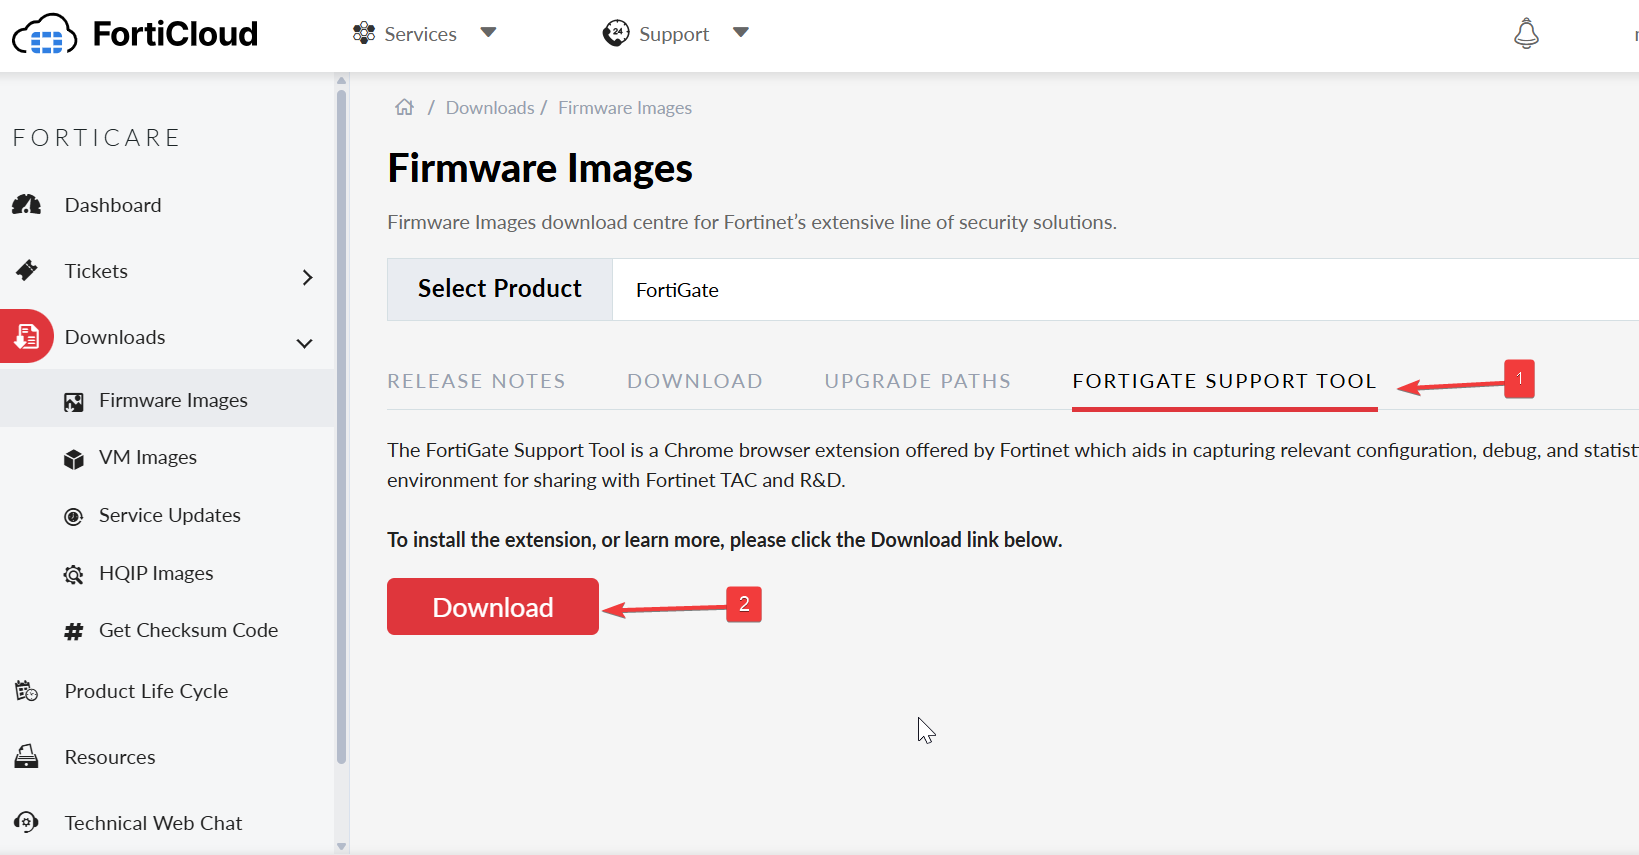
Task: Click the Select Product label
Action: tap(500, 288)
